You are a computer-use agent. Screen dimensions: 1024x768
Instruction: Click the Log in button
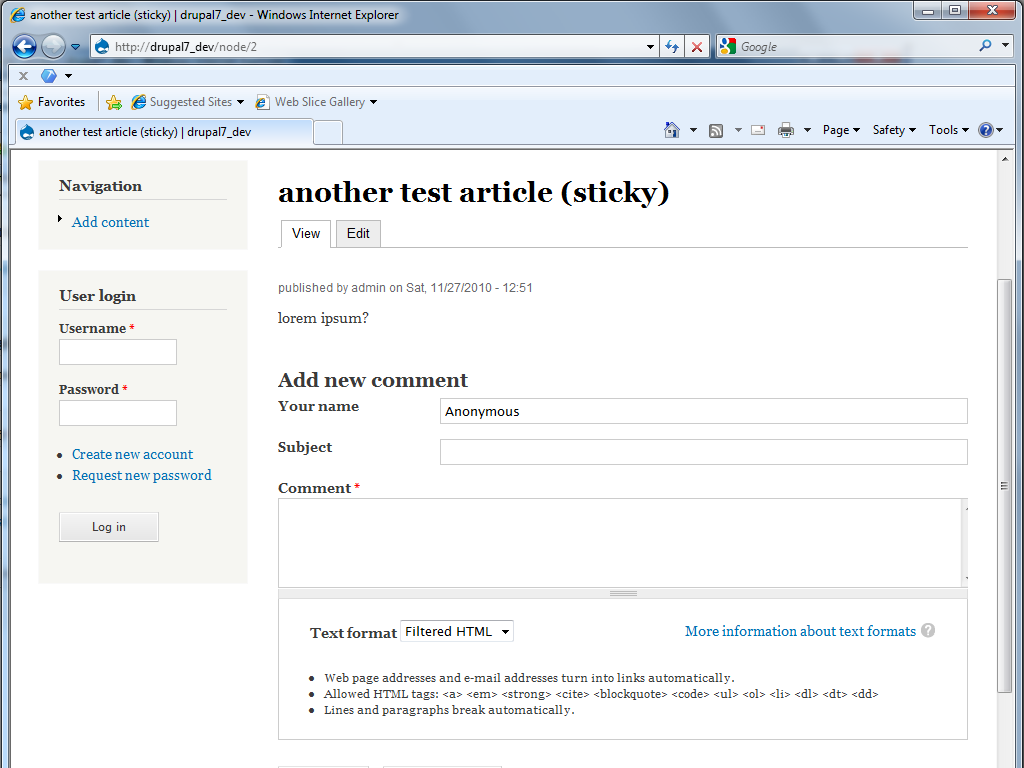click(108, 527)
